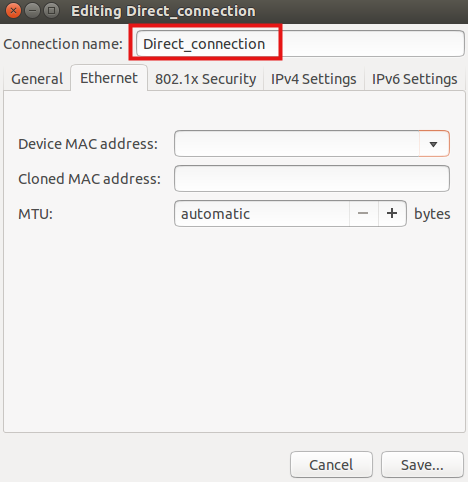Select the Ethernet tab
This screenshot has height=482, width=468.
(x=109, y=78)
